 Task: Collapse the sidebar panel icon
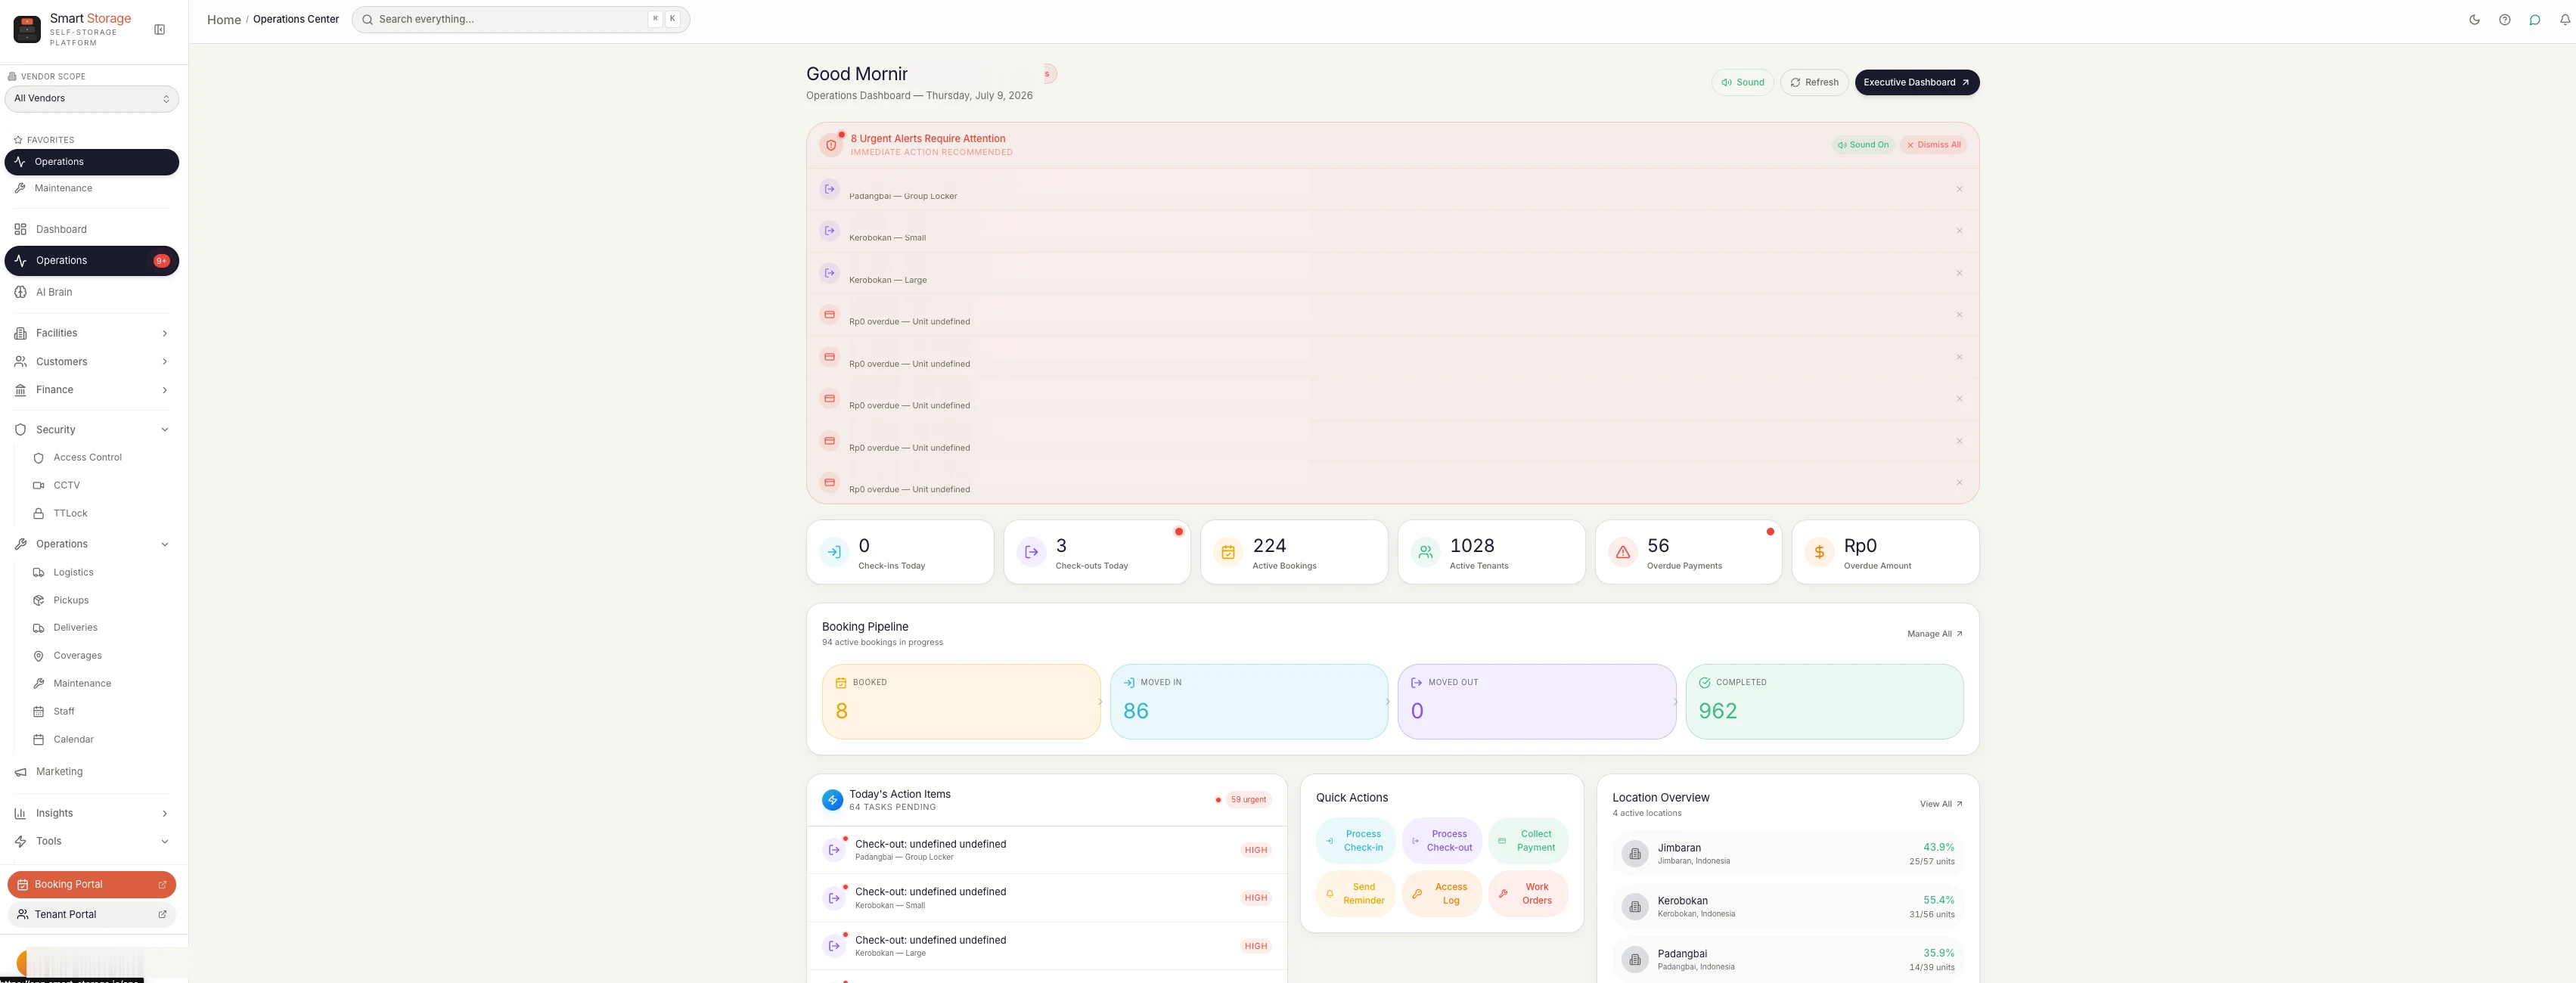pyautogui.click(x=159, y=30)
